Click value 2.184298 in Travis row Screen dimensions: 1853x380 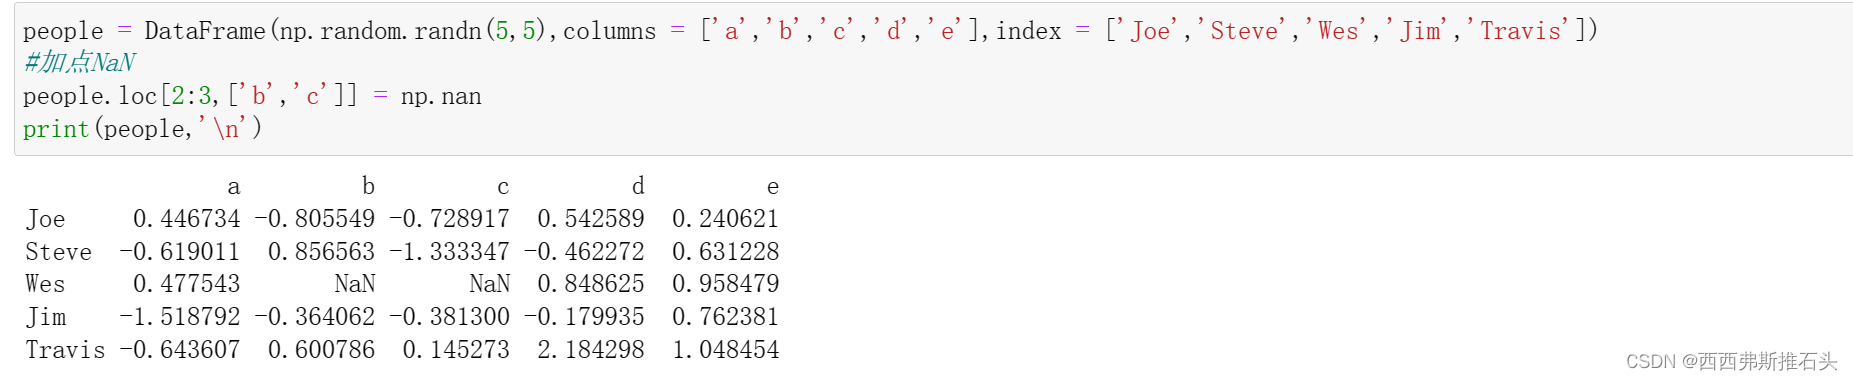(591, 350)
